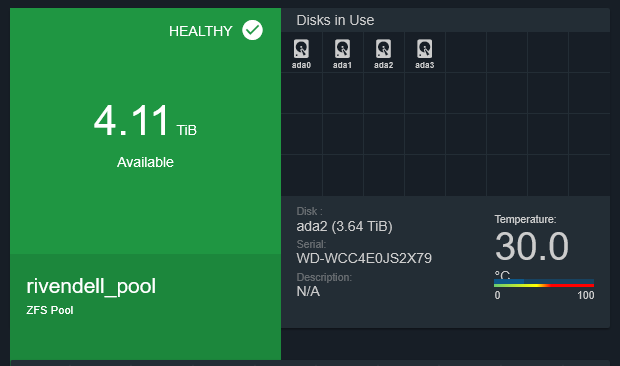This screenshot has height=366, width=620.
Task: Click the ZFS Pool subtitle
Action: click(50, 310)
